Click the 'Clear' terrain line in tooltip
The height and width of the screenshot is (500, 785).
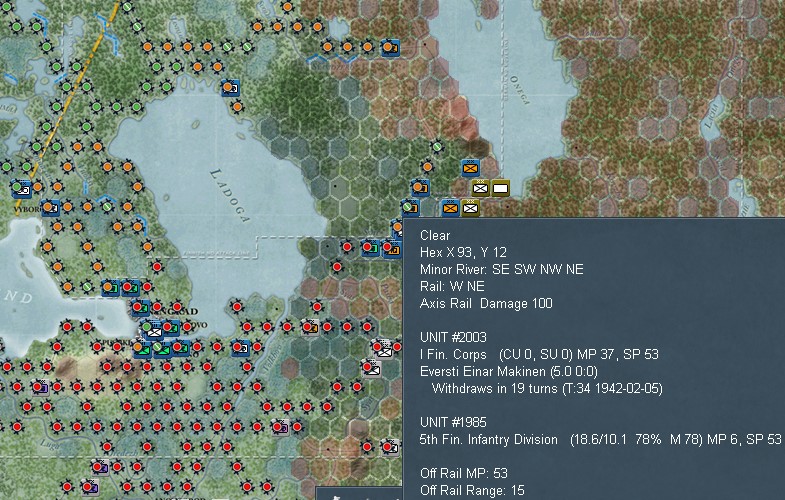point(435,235)
